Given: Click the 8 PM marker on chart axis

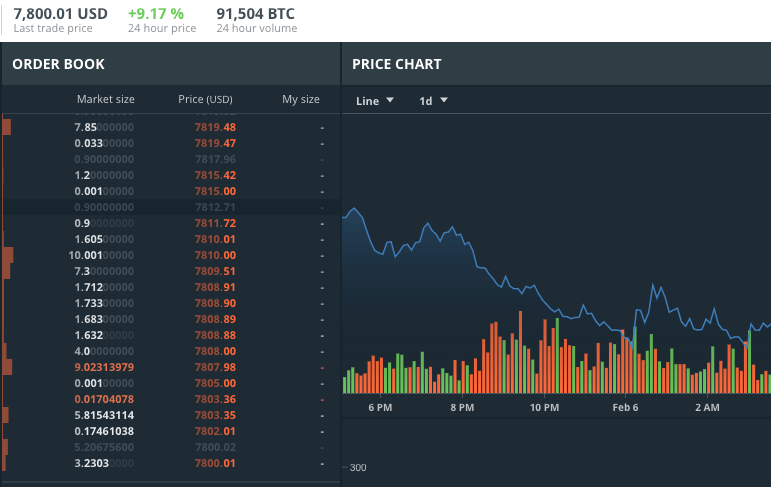Looking at the screenshot, I should click(461, 408).
